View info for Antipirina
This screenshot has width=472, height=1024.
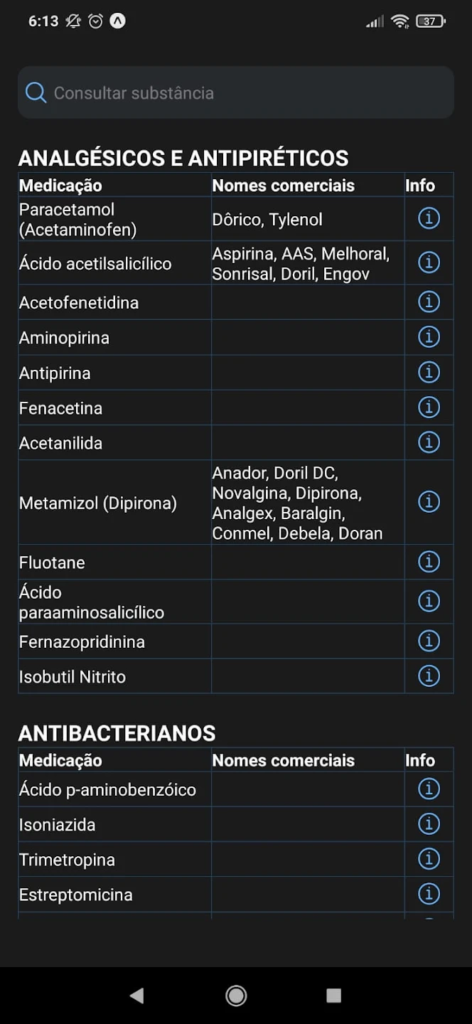[429, 373]
